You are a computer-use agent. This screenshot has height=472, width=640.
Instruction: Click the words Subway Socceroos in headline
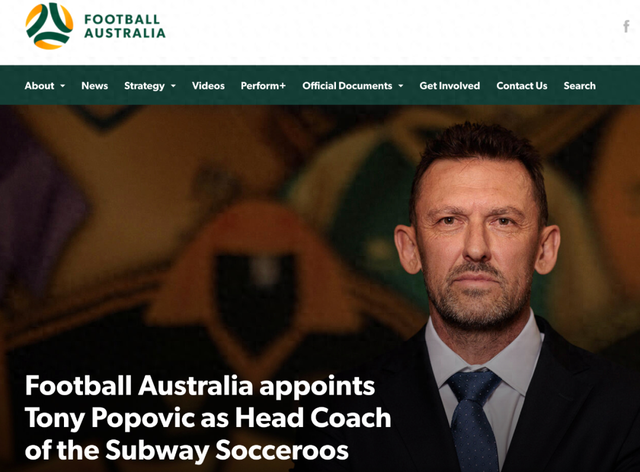pyautogui.click(x=227, y=450)
